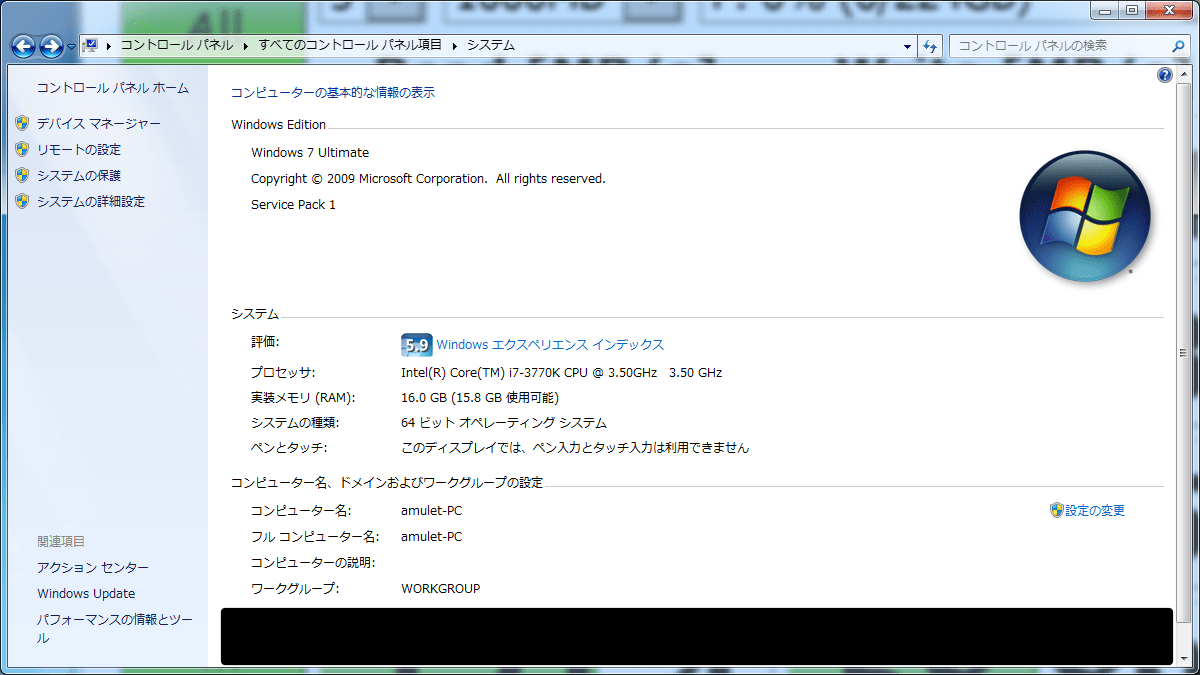Open Windows エクスペリエンス インデックス link
This screenshot has width=1200, height=675.
tap(550, 345)
